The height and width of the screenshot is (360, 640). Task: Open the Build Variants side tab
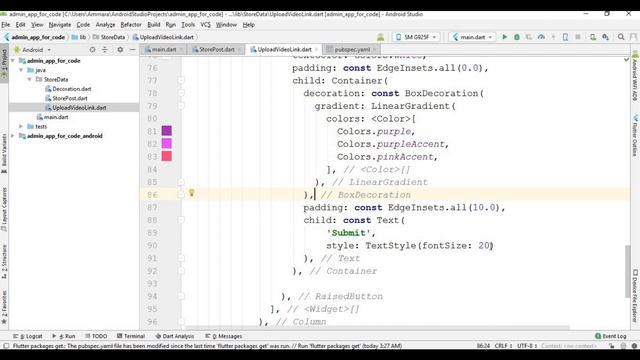4,153
